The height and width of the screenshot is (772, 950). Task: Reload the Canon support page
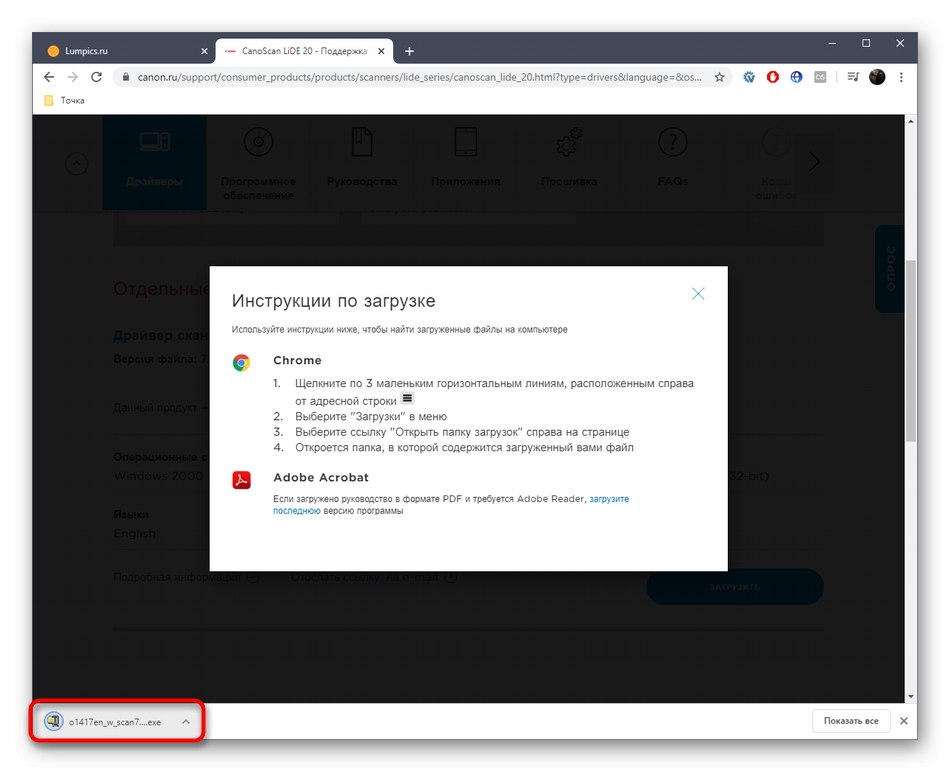(x=96, y=77)
